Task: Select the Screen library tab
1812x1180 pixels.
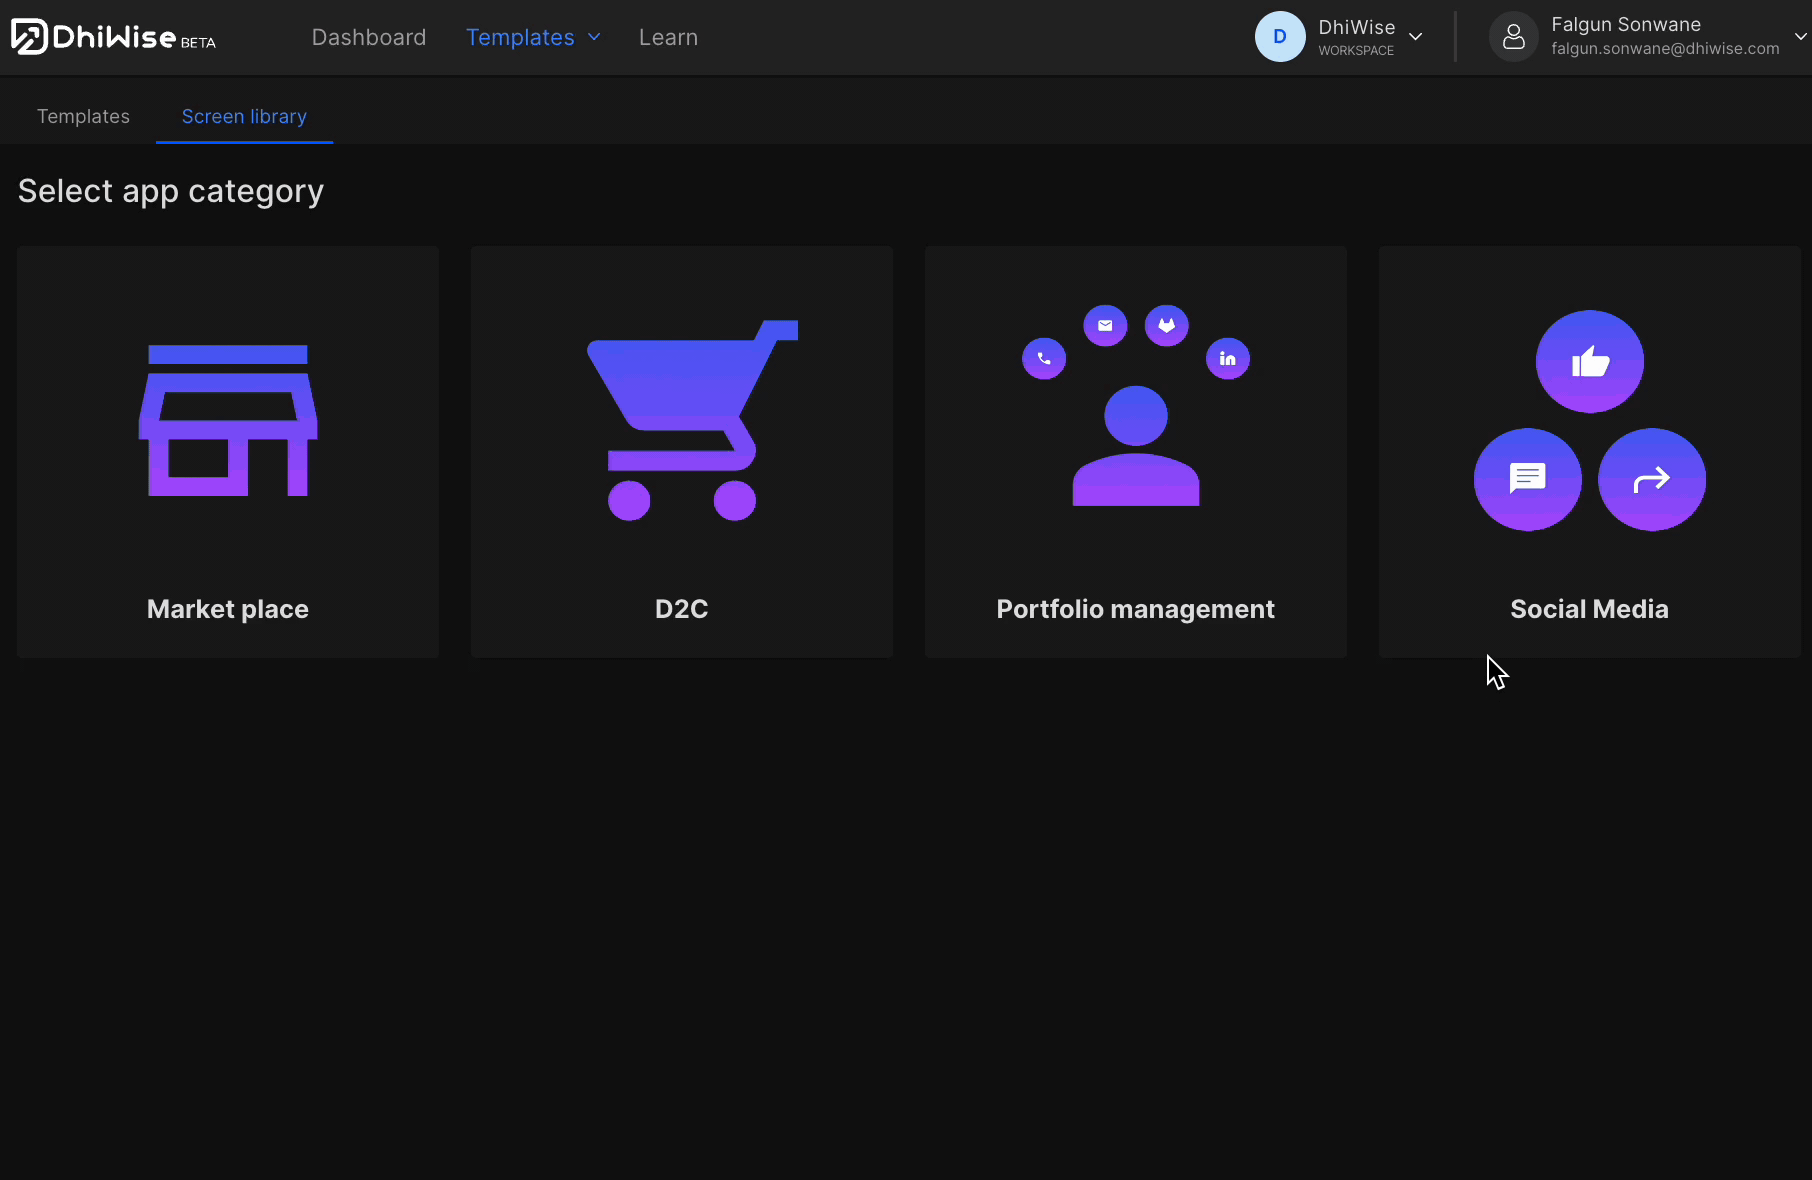Action: click(x=244, y=117)
